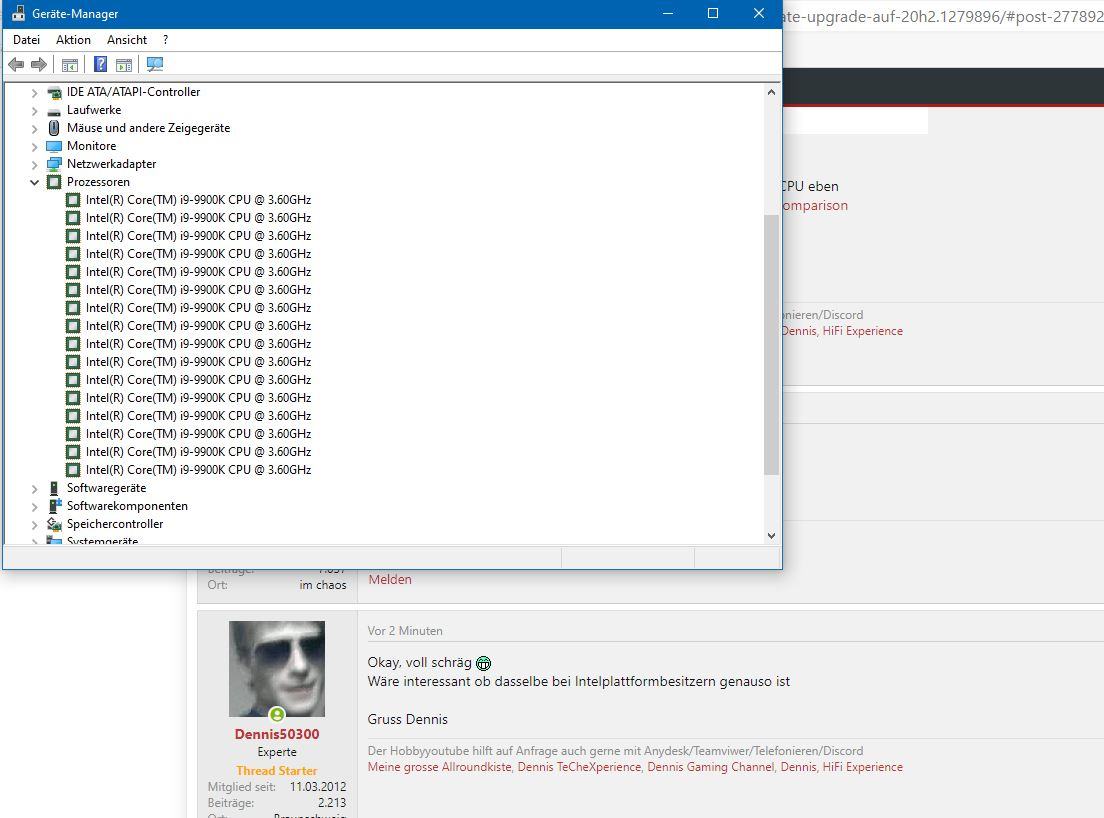Click the Melden link in forum post
The height and width of the screenshot is (818, 1104).
[x=390, y=579]
